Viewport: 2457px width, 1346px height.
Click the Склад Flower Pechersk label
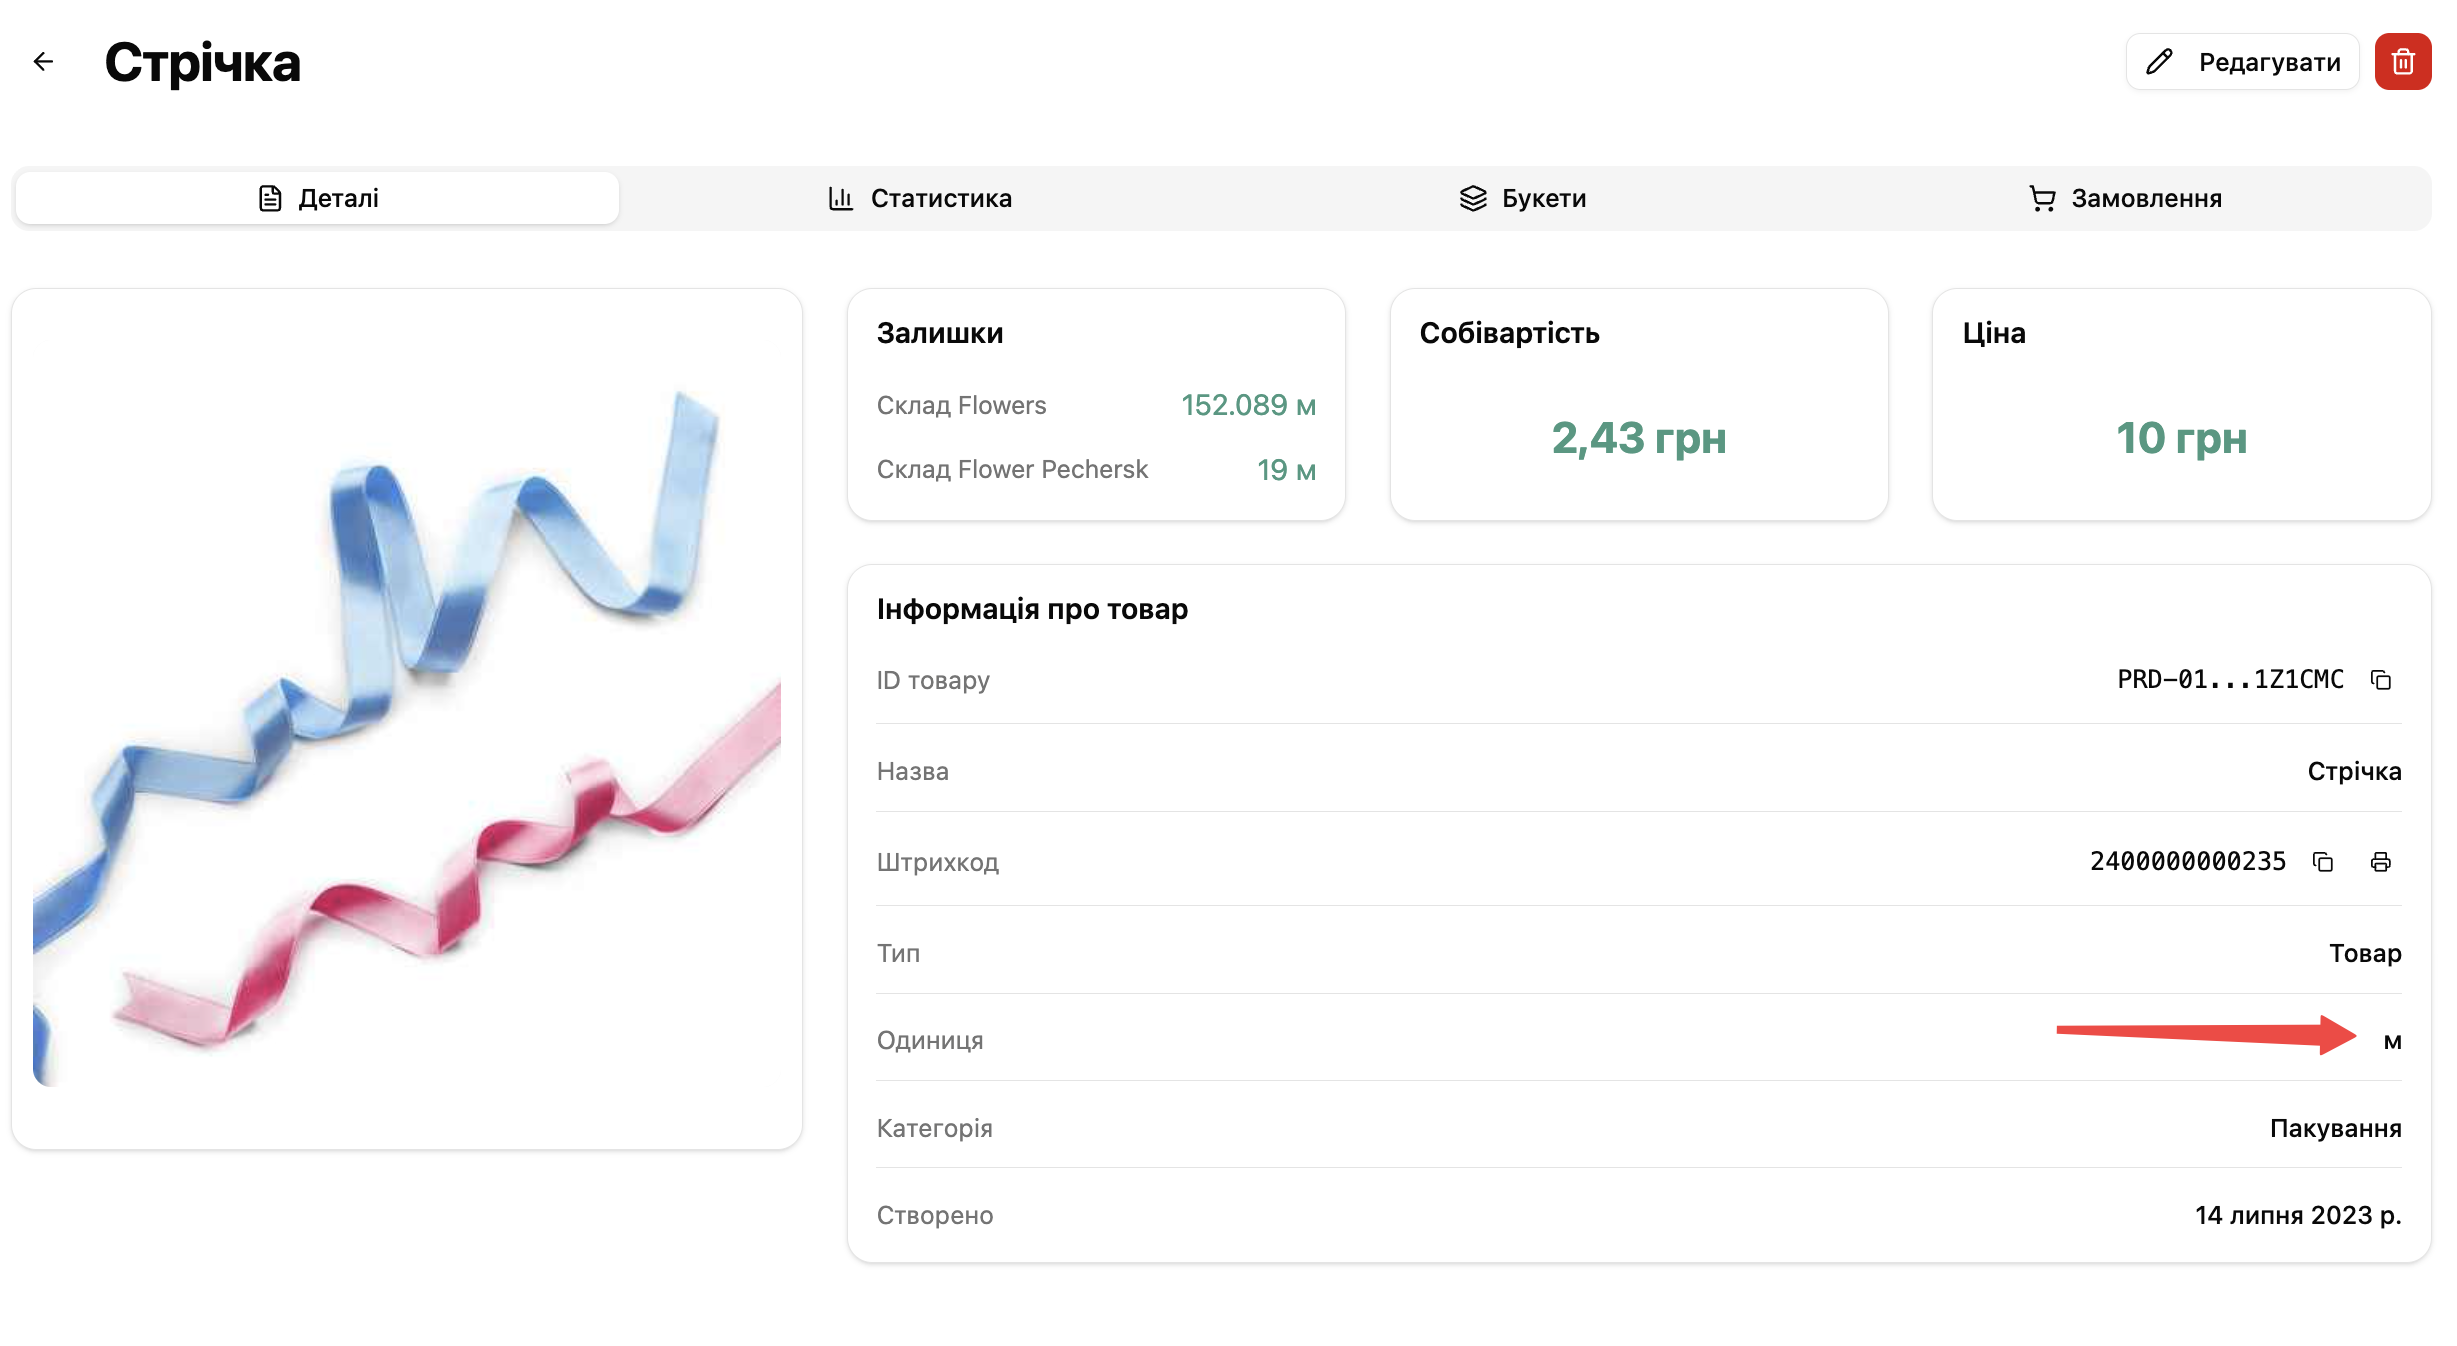coord(1012,470)
